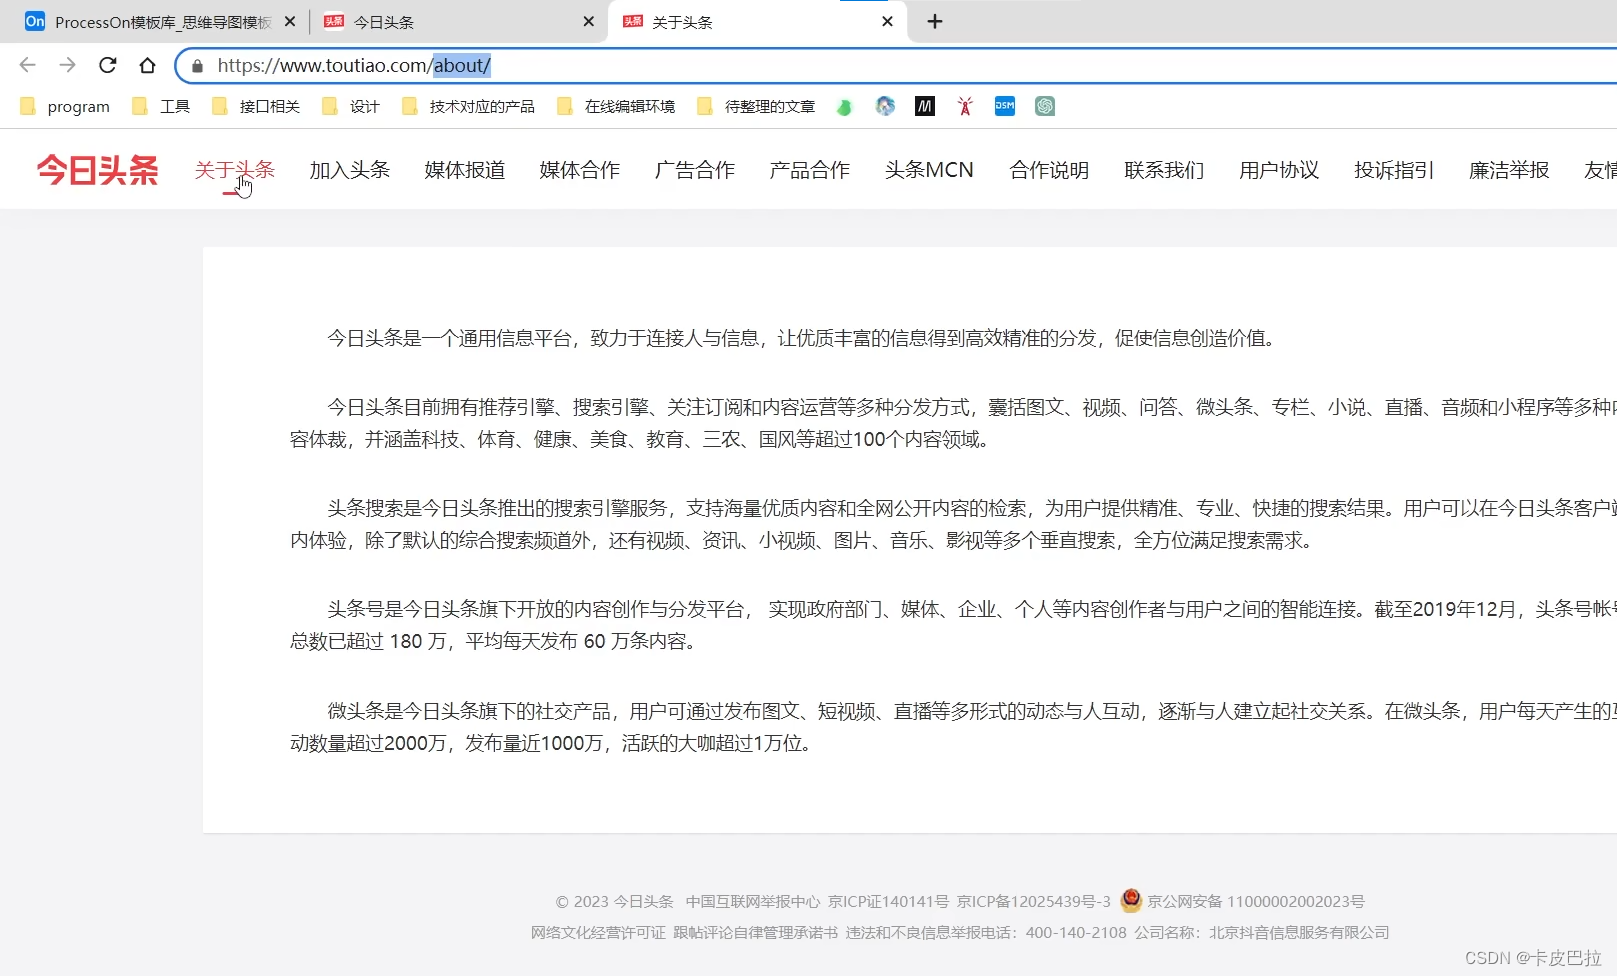Open the 产品合作 navigation item
The height and width of the screenshot is (976, 1617).
[810, 170]
